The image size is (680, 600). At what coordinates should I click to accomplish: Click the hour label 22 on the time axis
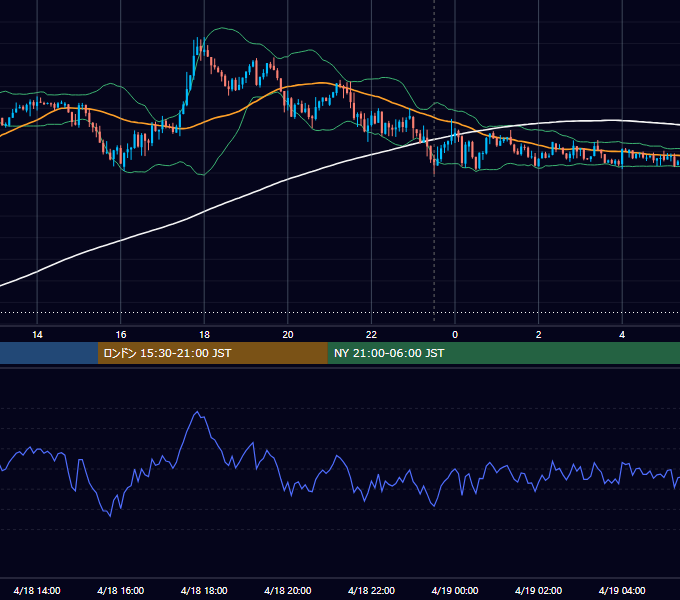click(x=371, y=335)
